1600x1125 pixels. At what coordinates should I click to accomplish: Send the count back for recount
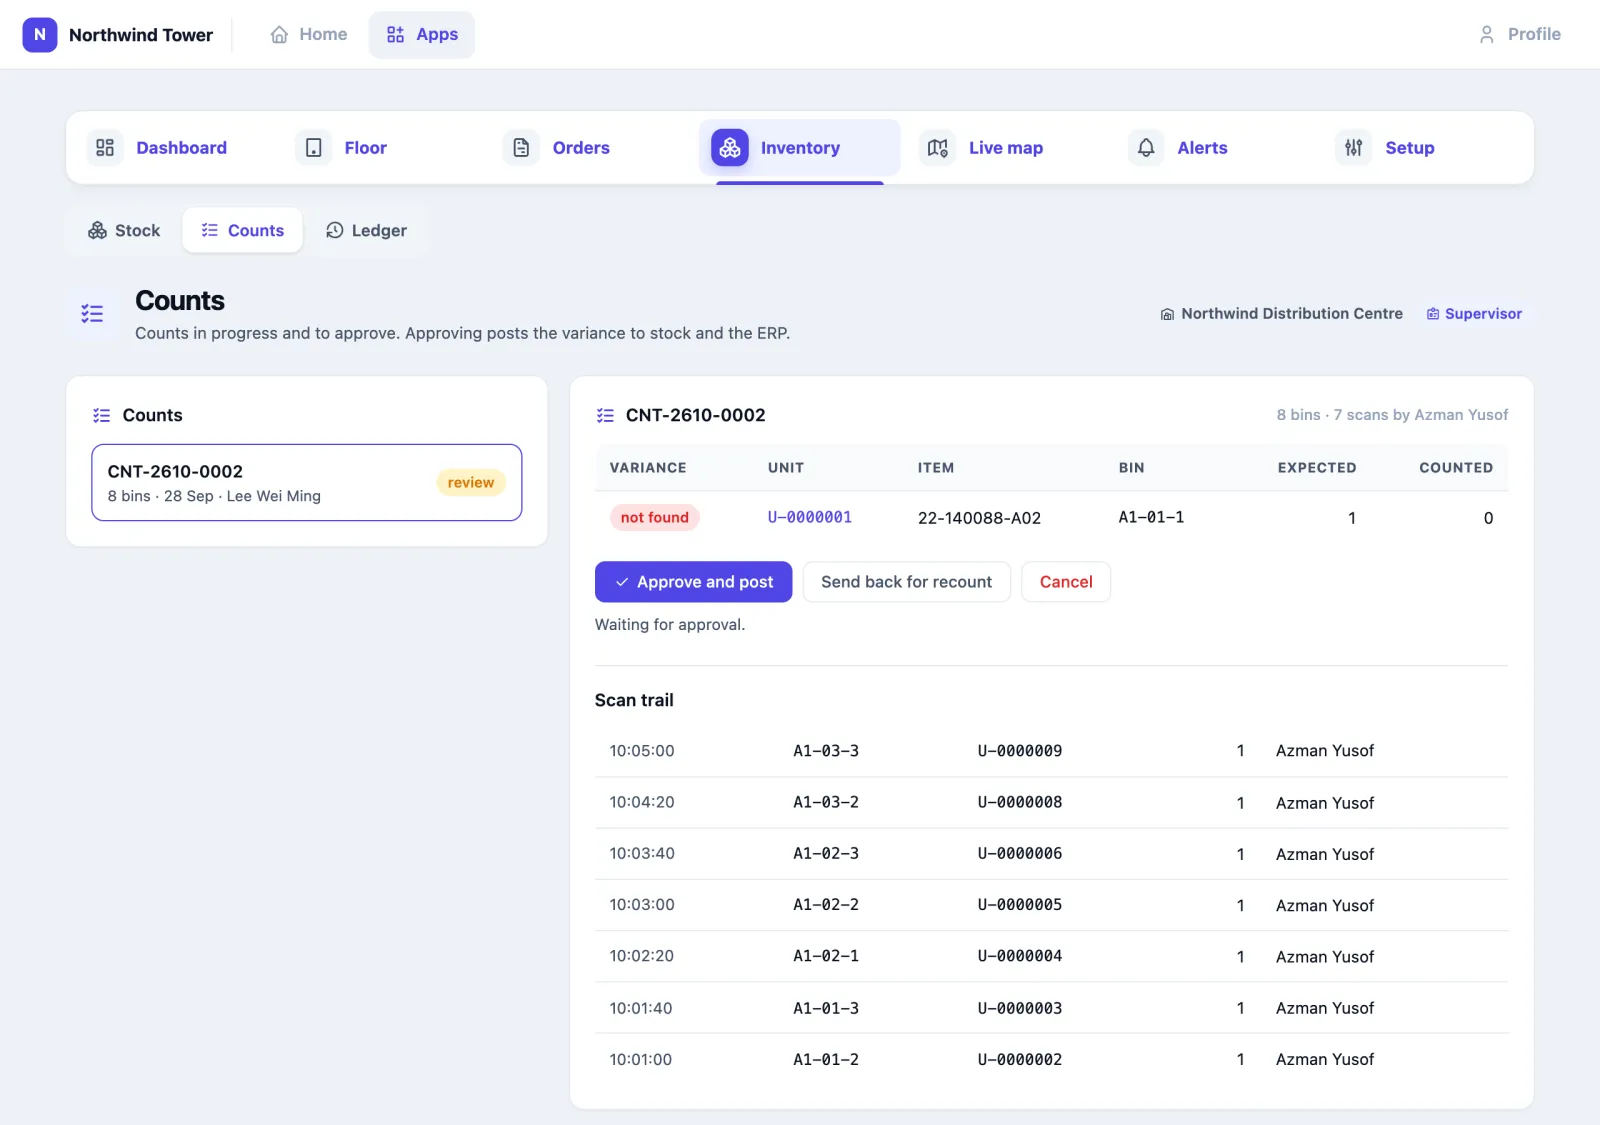pyautogui.click(x=907, y=582)
